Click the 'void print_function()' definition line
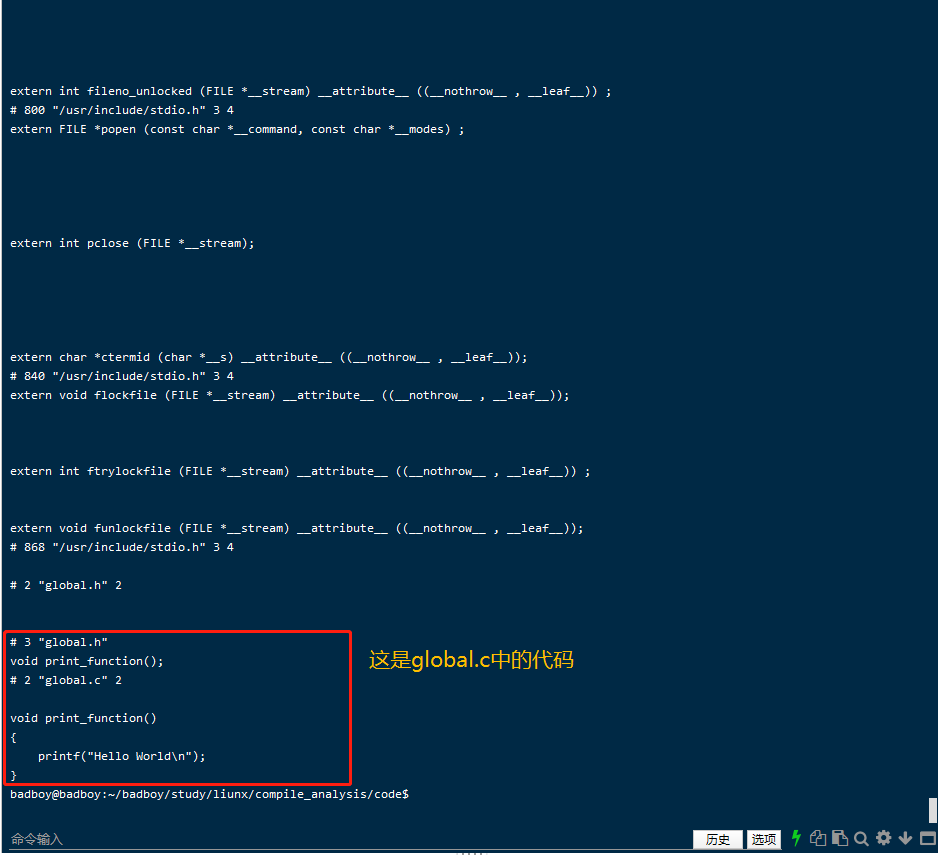This screenshot has width=938, height=856. [x=83, y=718]
